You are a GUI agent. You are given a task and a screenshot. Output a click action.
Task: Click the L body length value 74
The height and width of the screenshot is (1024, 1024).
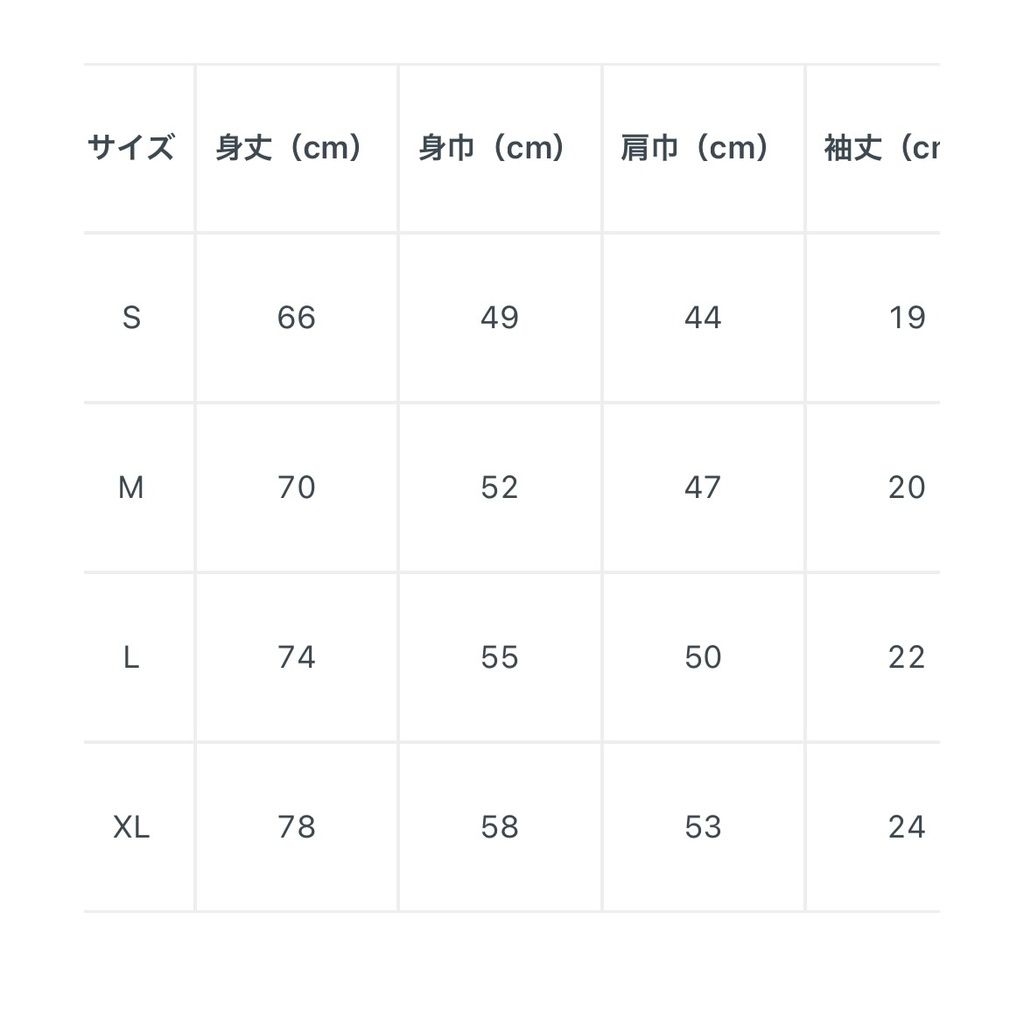pos(296,658)
